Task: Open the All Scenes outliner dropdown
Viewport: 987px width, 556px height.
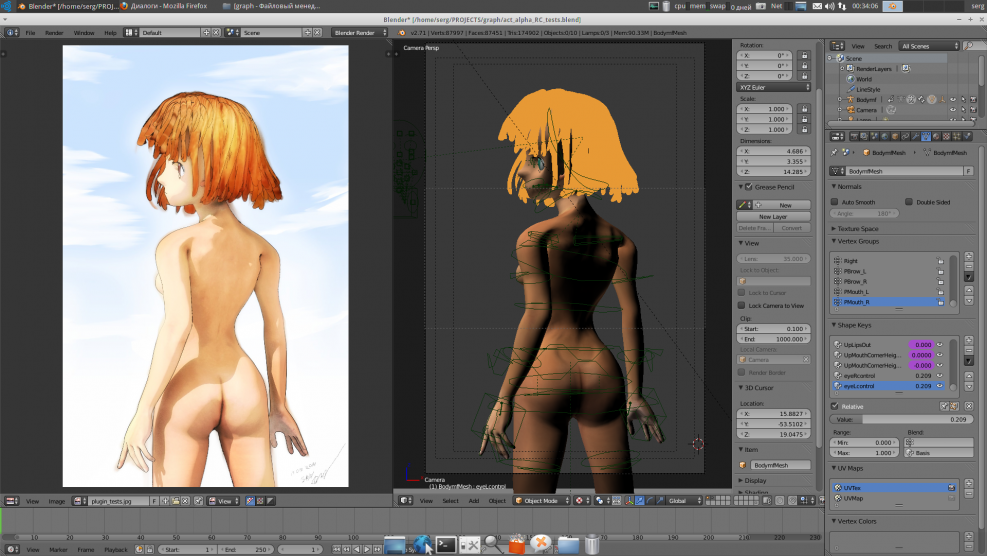Action: point(929,46)
